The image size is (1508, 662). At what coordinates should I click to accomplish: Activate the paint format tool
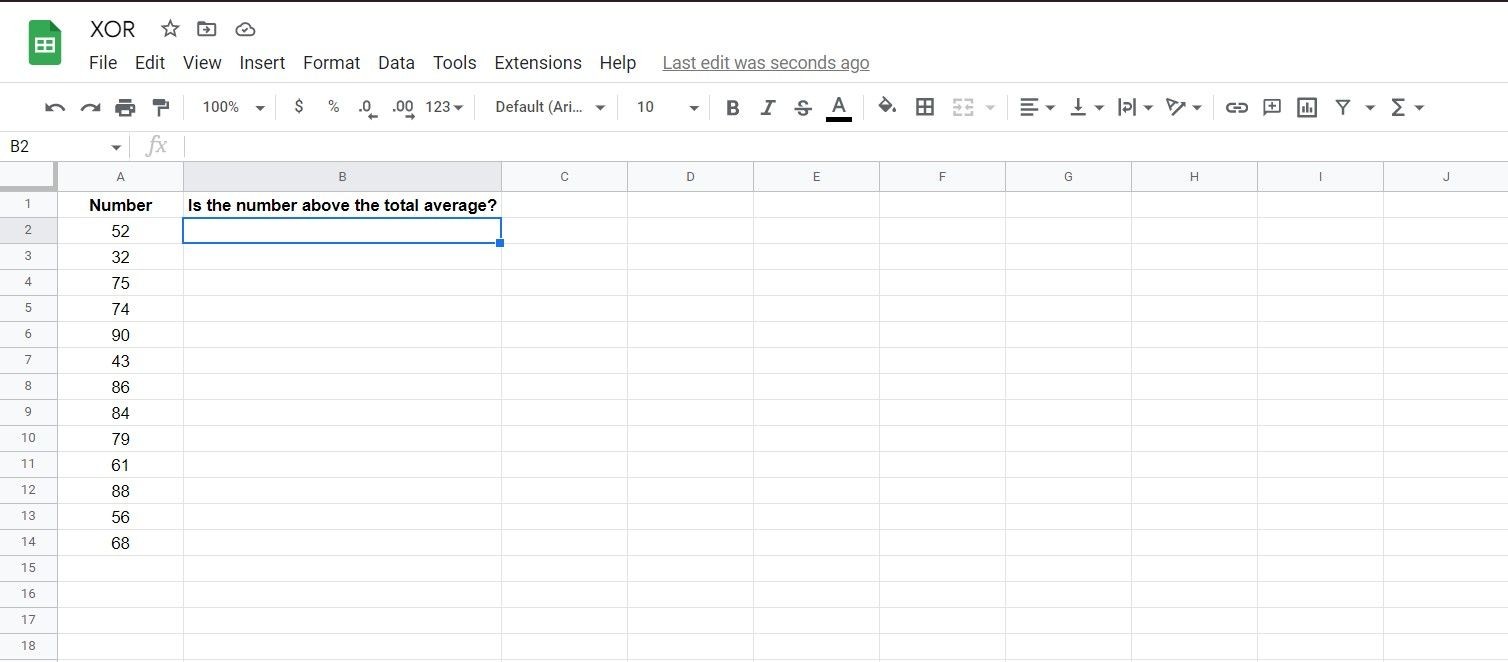(160, 107)
